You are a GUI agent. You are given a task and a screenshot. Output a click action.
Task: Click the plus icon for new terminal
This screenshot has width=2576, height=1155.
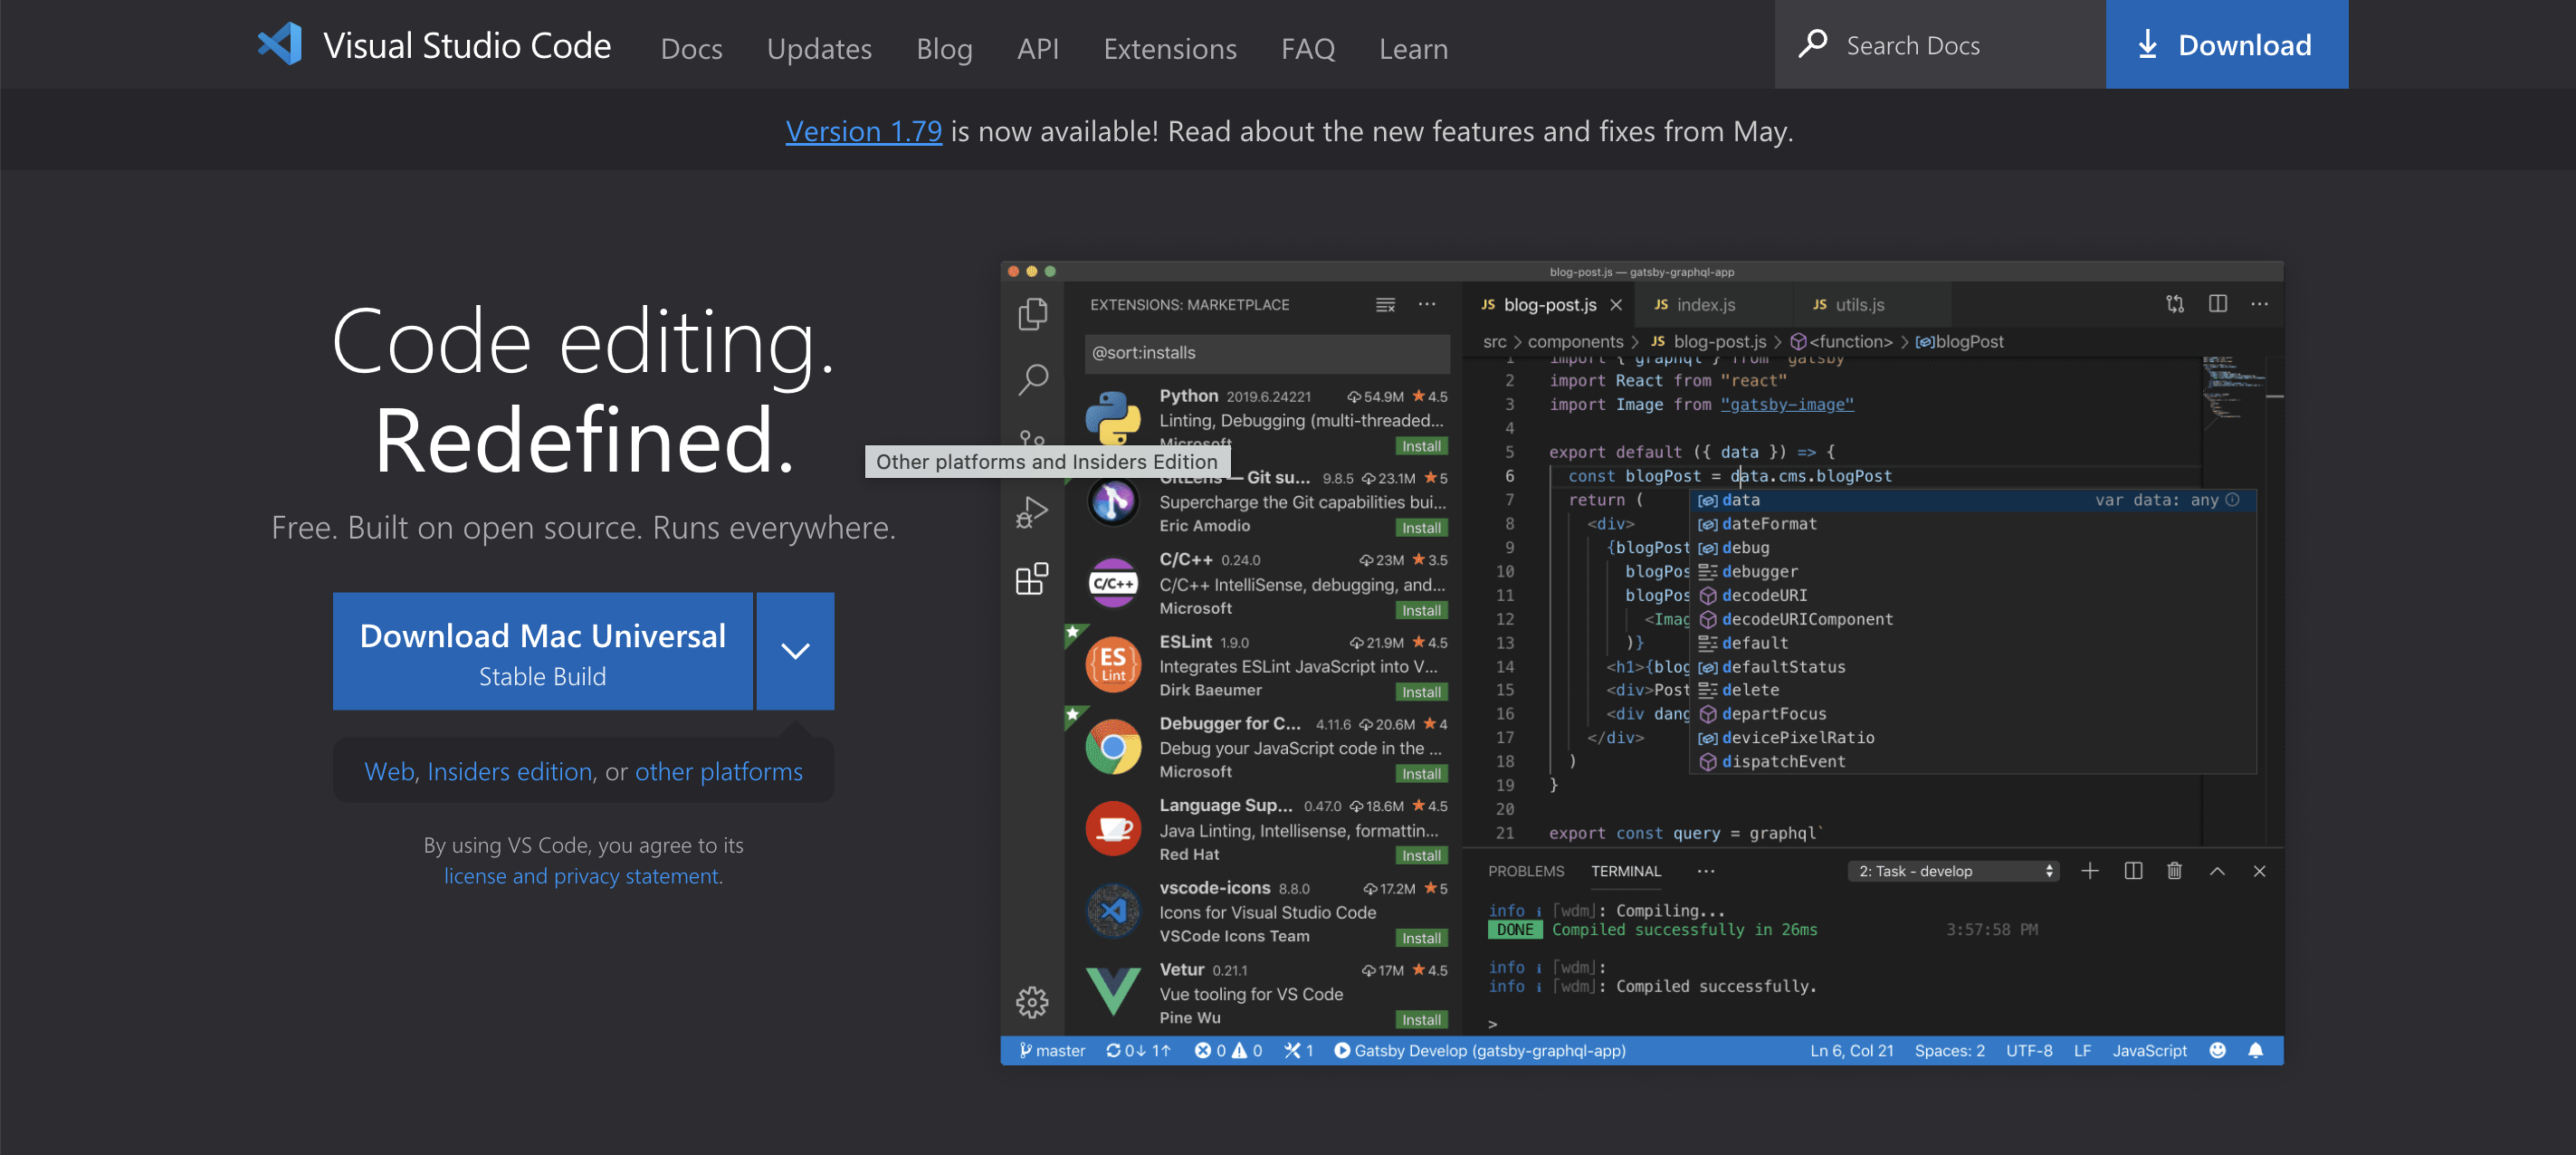pyautogui.click(x=2089, y=871)
